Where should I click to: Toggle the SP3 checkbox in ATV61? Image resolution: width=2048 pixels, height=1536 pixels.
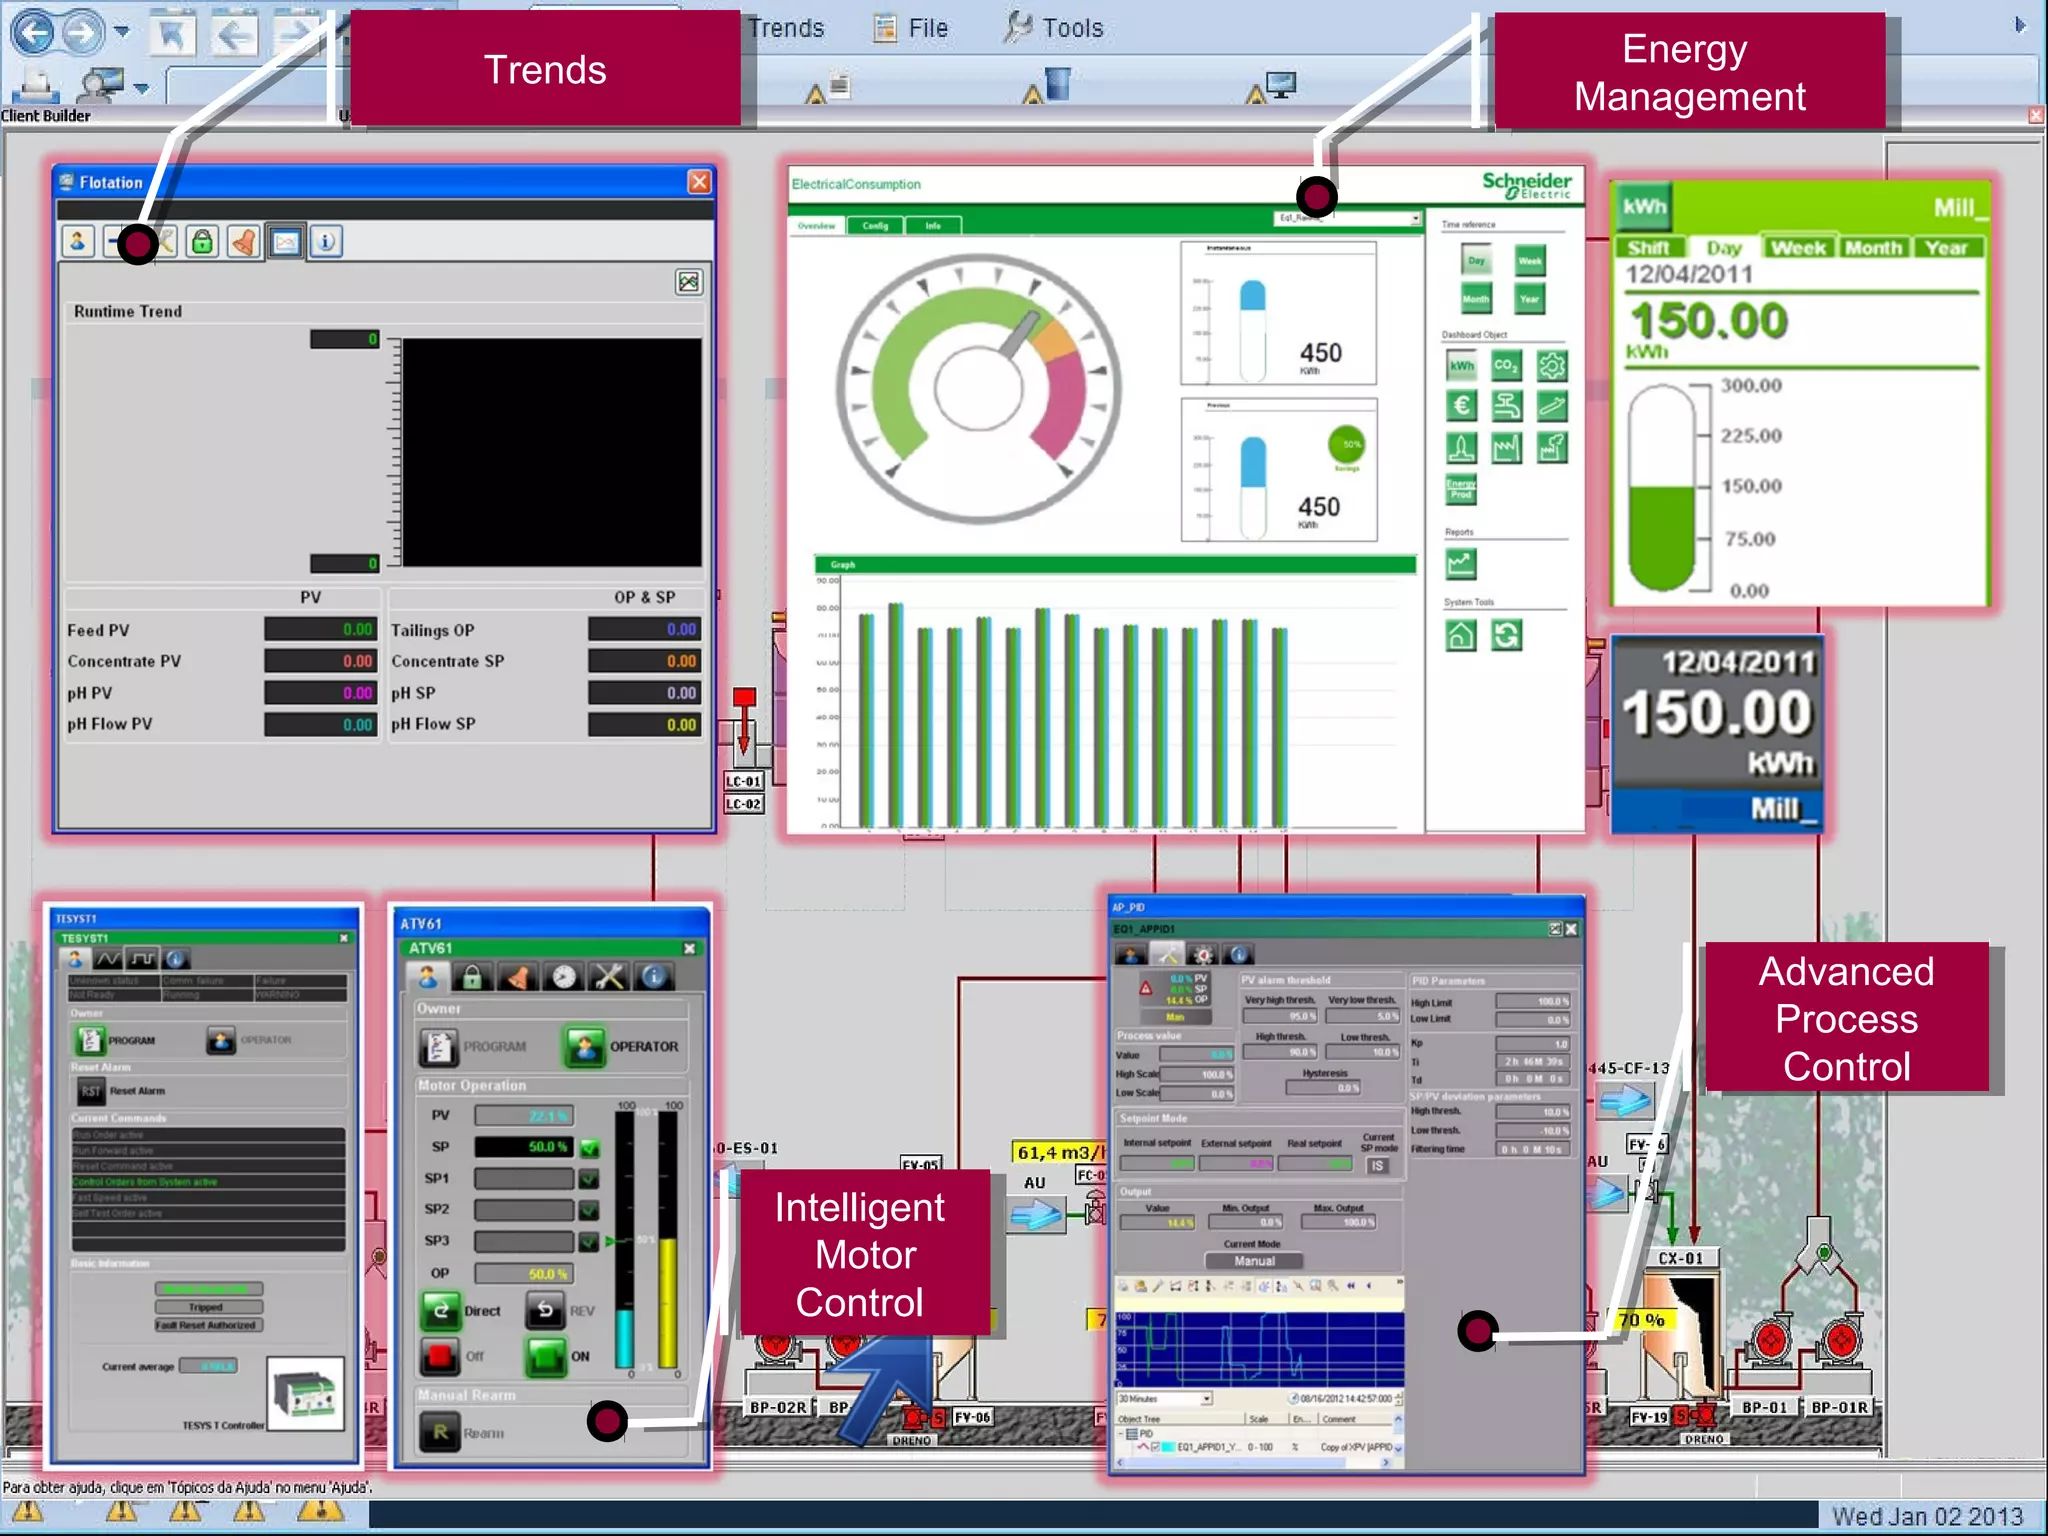point(590,1242)
